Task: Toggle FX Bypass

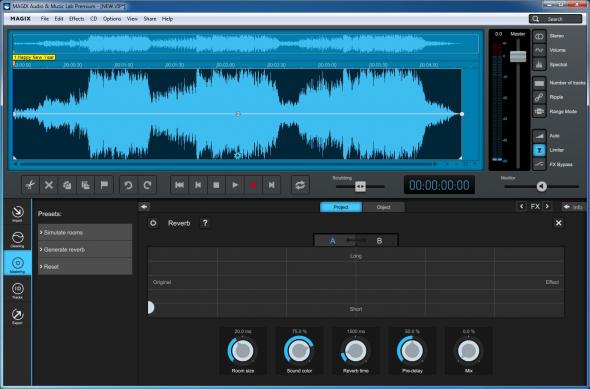Action: tap(539, 164)
